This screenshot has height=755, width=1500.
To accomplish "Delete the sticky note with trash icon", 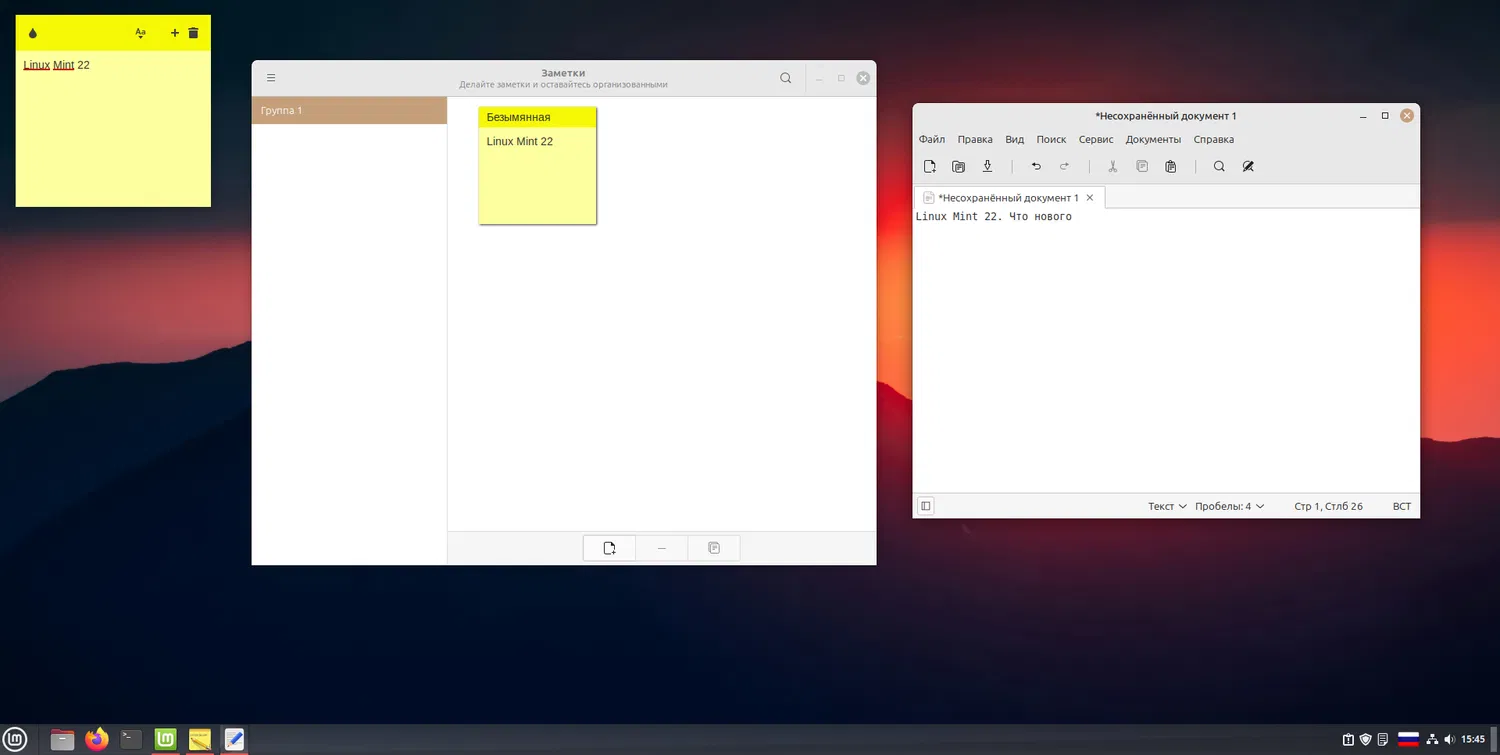I will [194, 33].
